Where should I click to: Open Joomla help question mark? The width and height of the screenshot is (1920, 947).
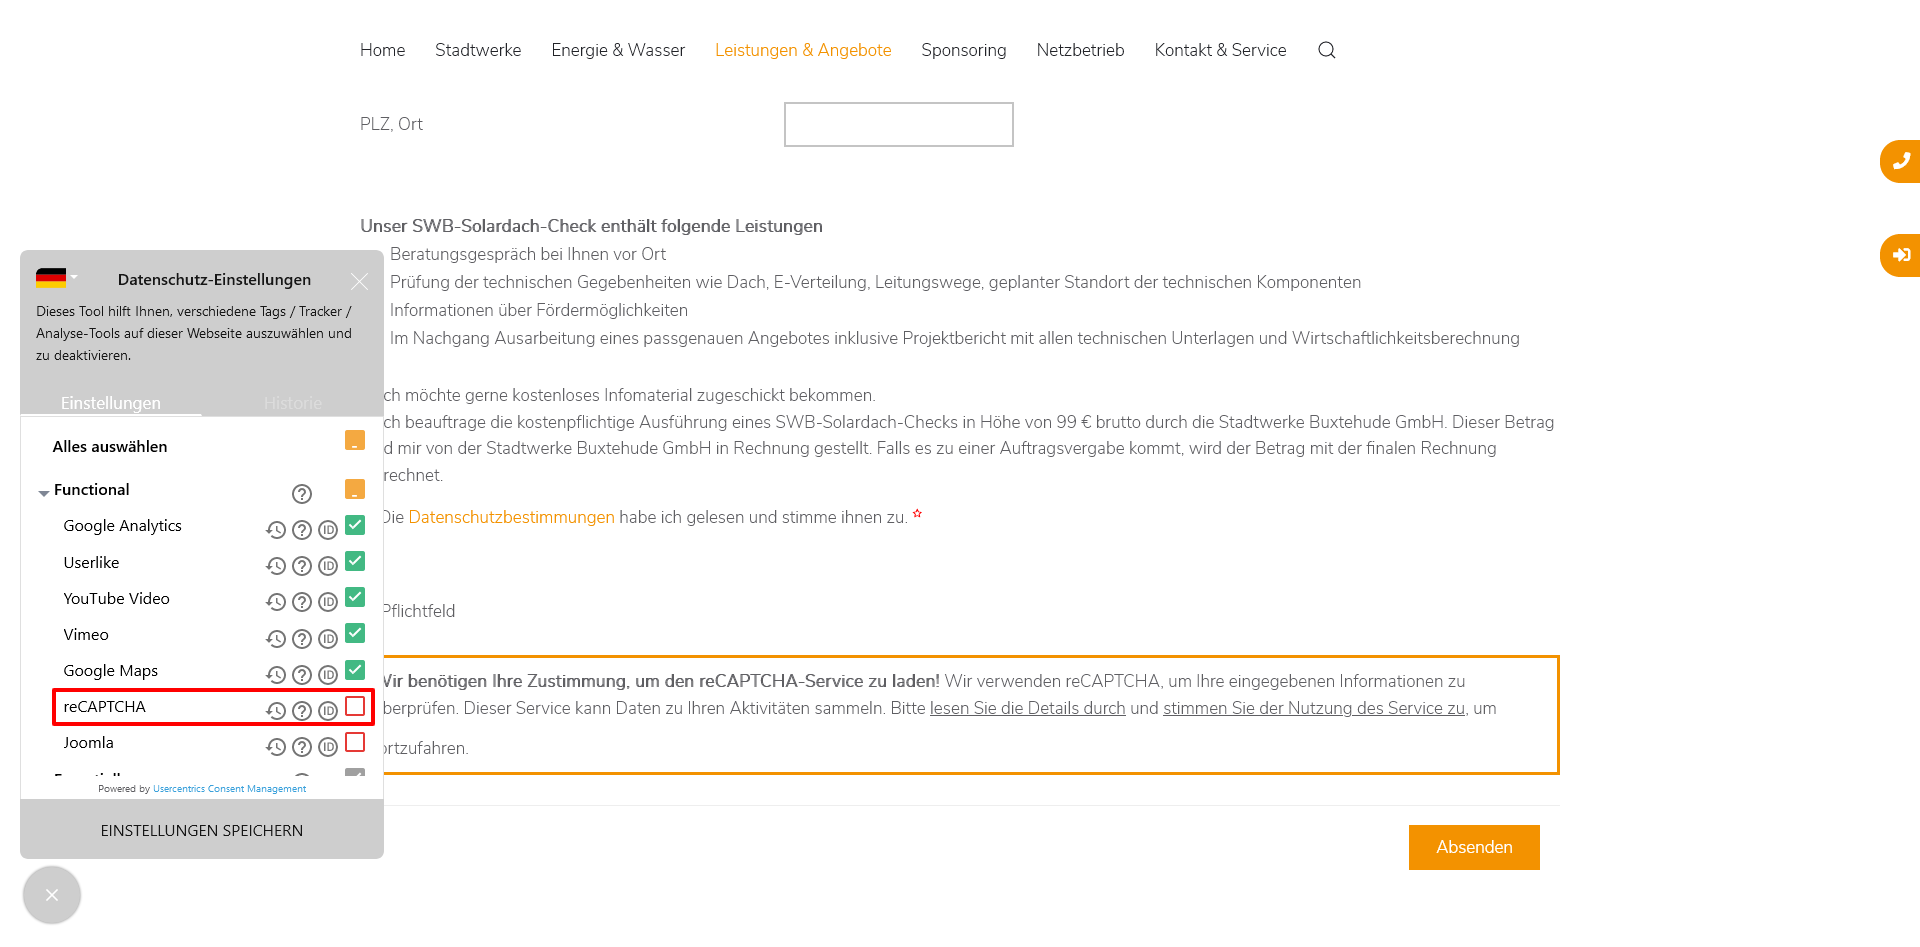point(302,747)
